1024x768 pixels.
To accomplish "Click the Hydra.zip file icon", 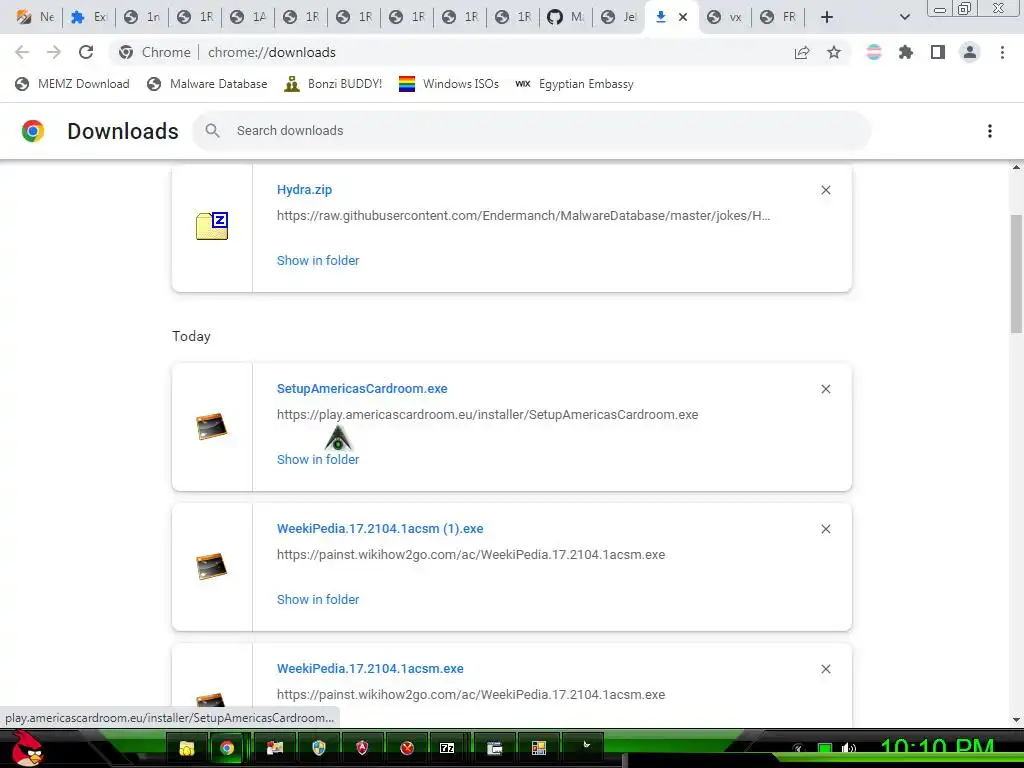I will tap(212, 226).
